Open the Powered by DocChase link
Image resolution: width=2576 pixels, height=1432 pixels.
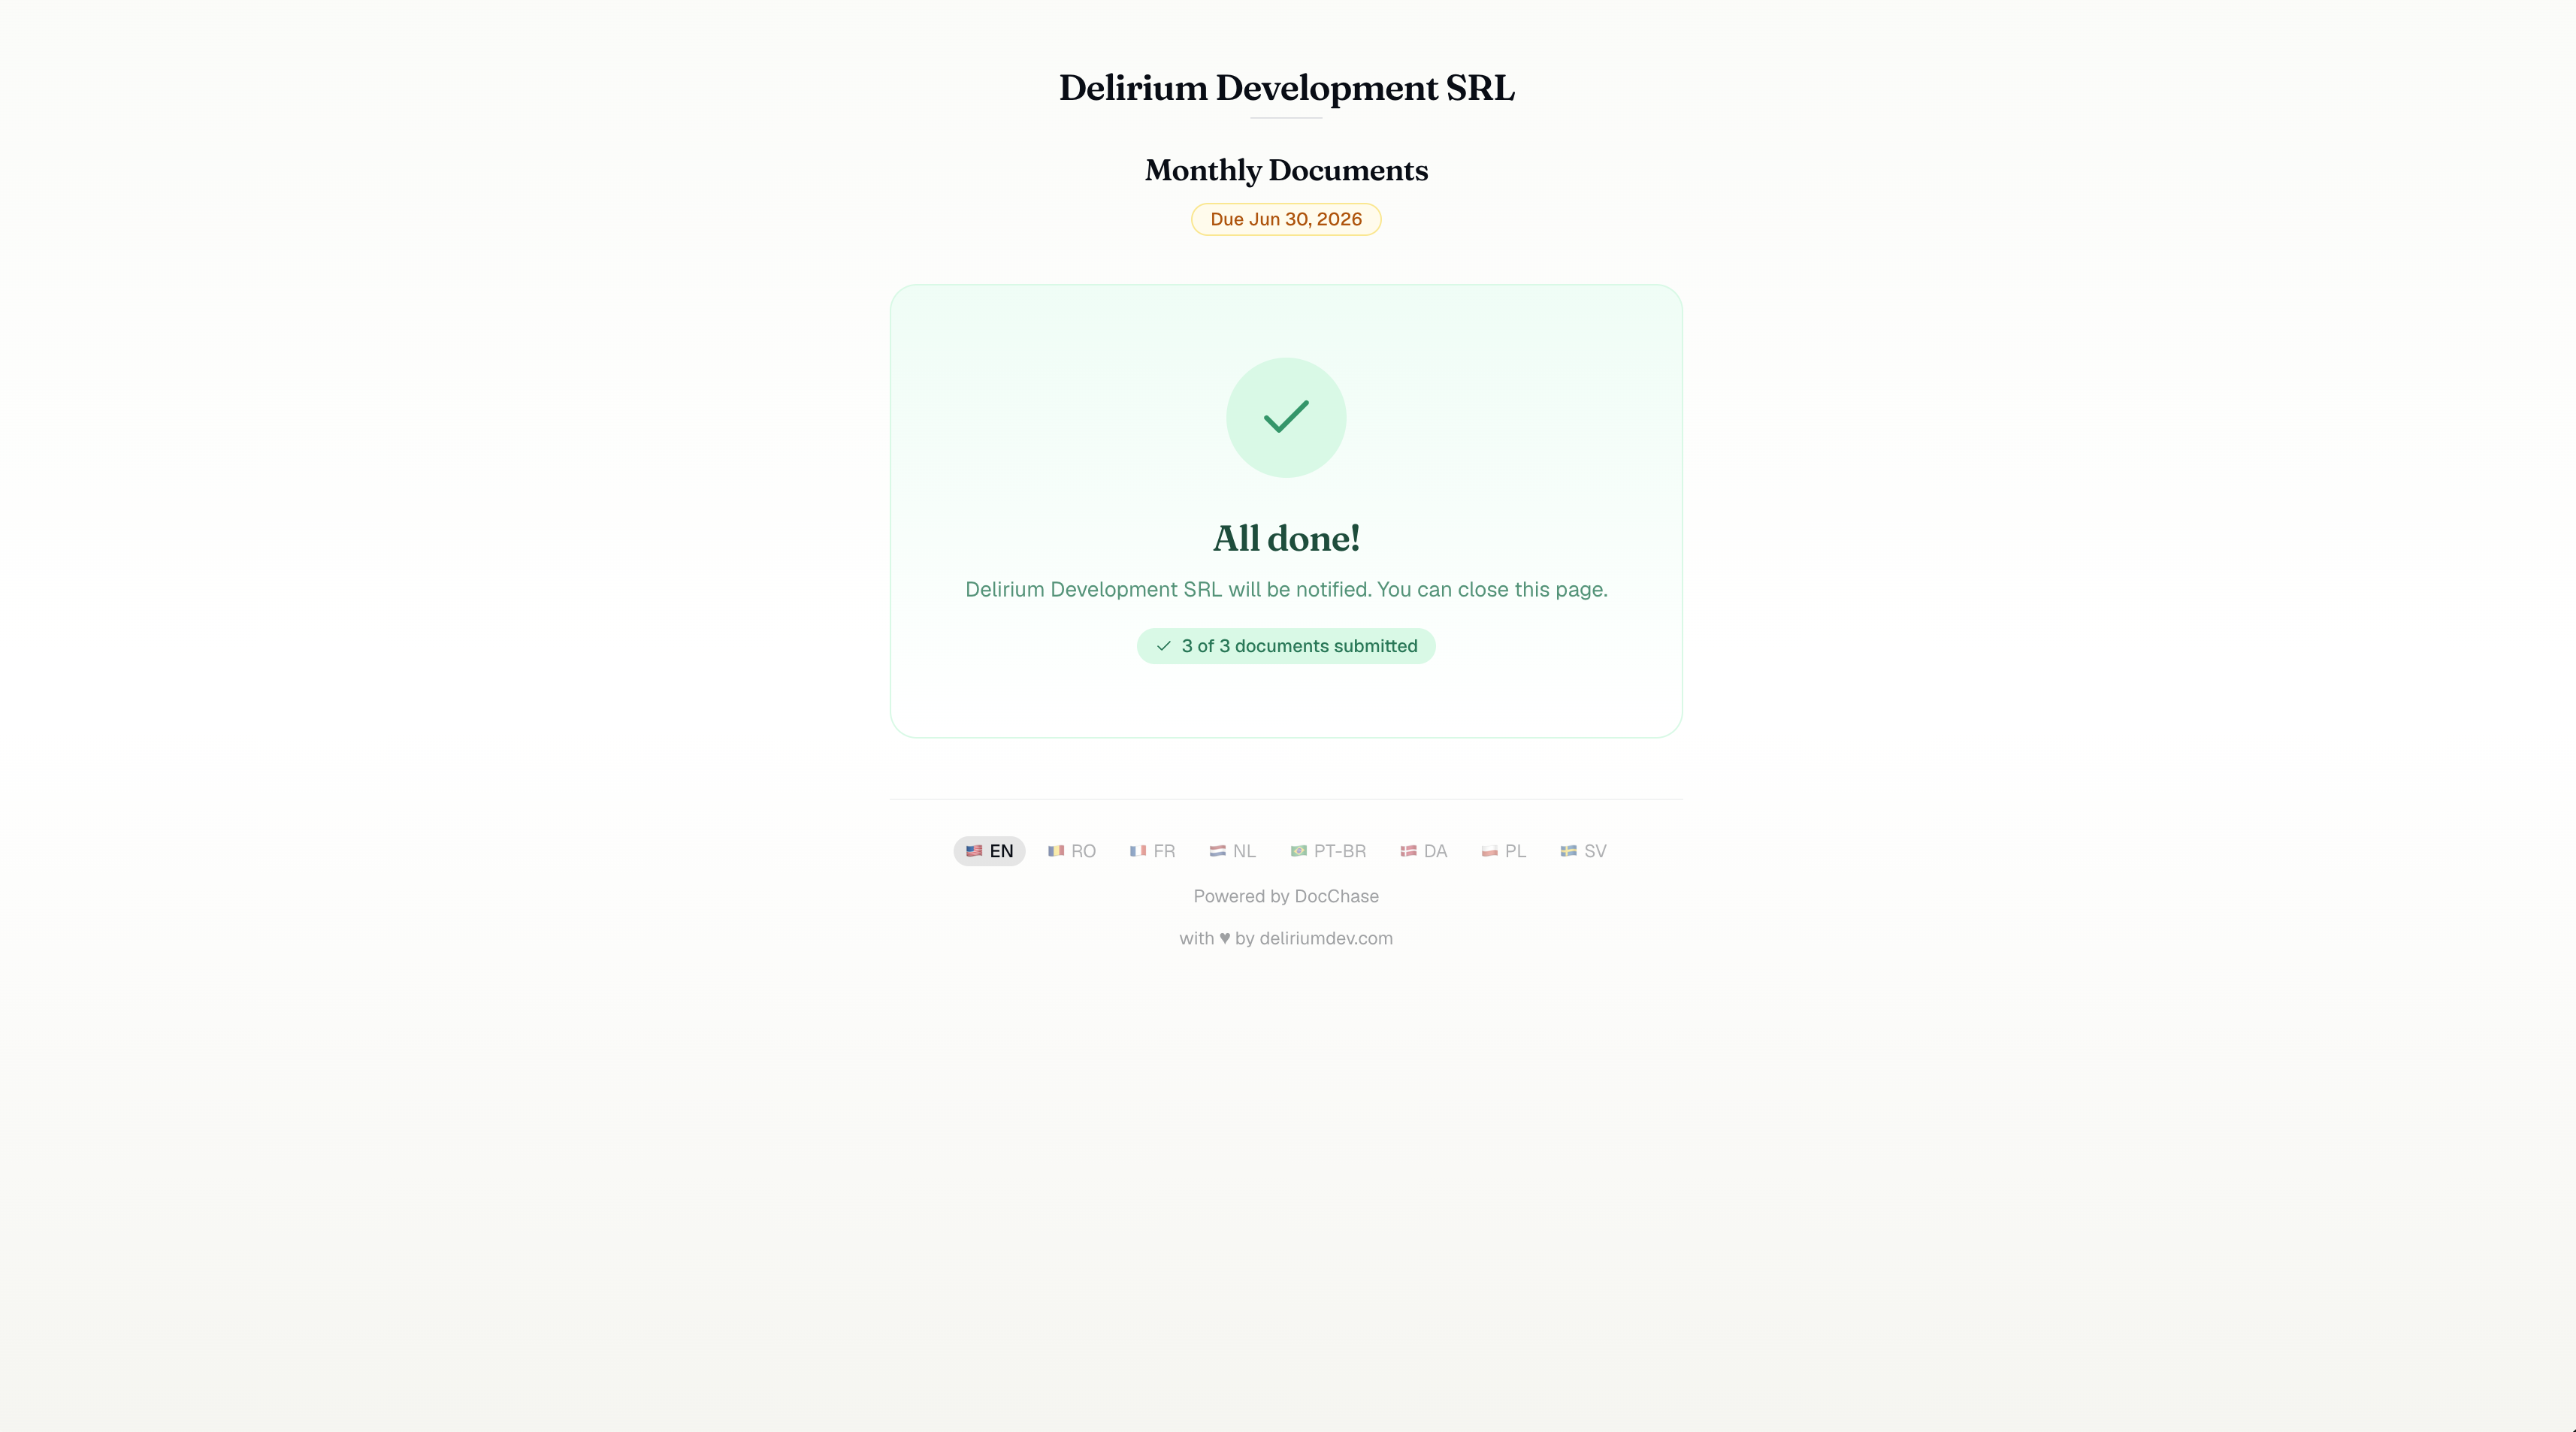click(1286, 896)
